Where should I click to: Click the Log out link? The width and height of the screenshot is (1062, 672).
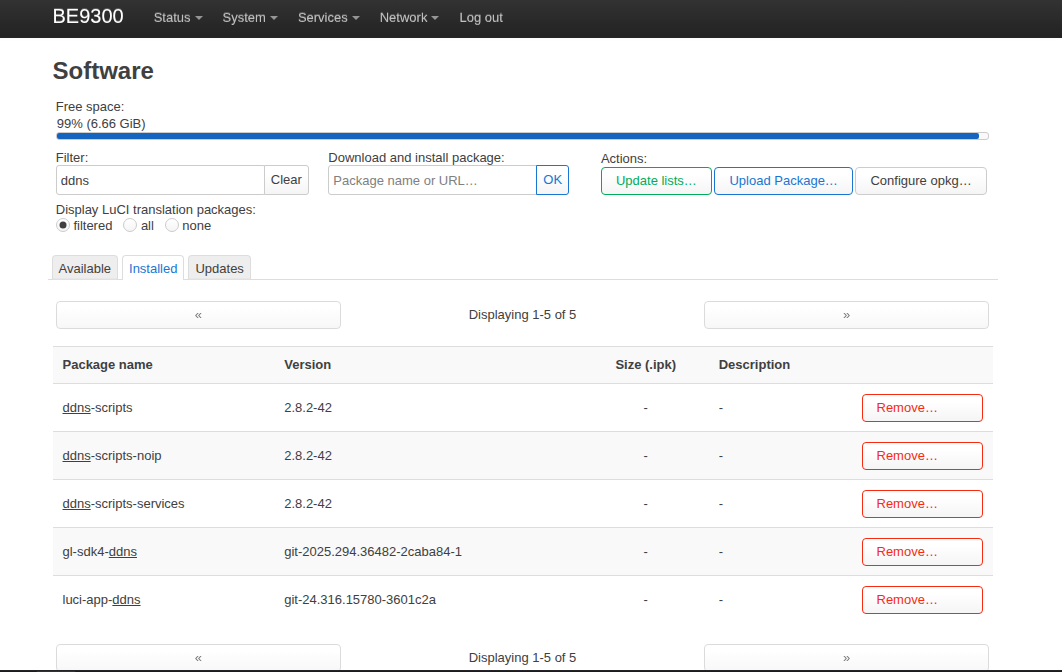(481, 18)
